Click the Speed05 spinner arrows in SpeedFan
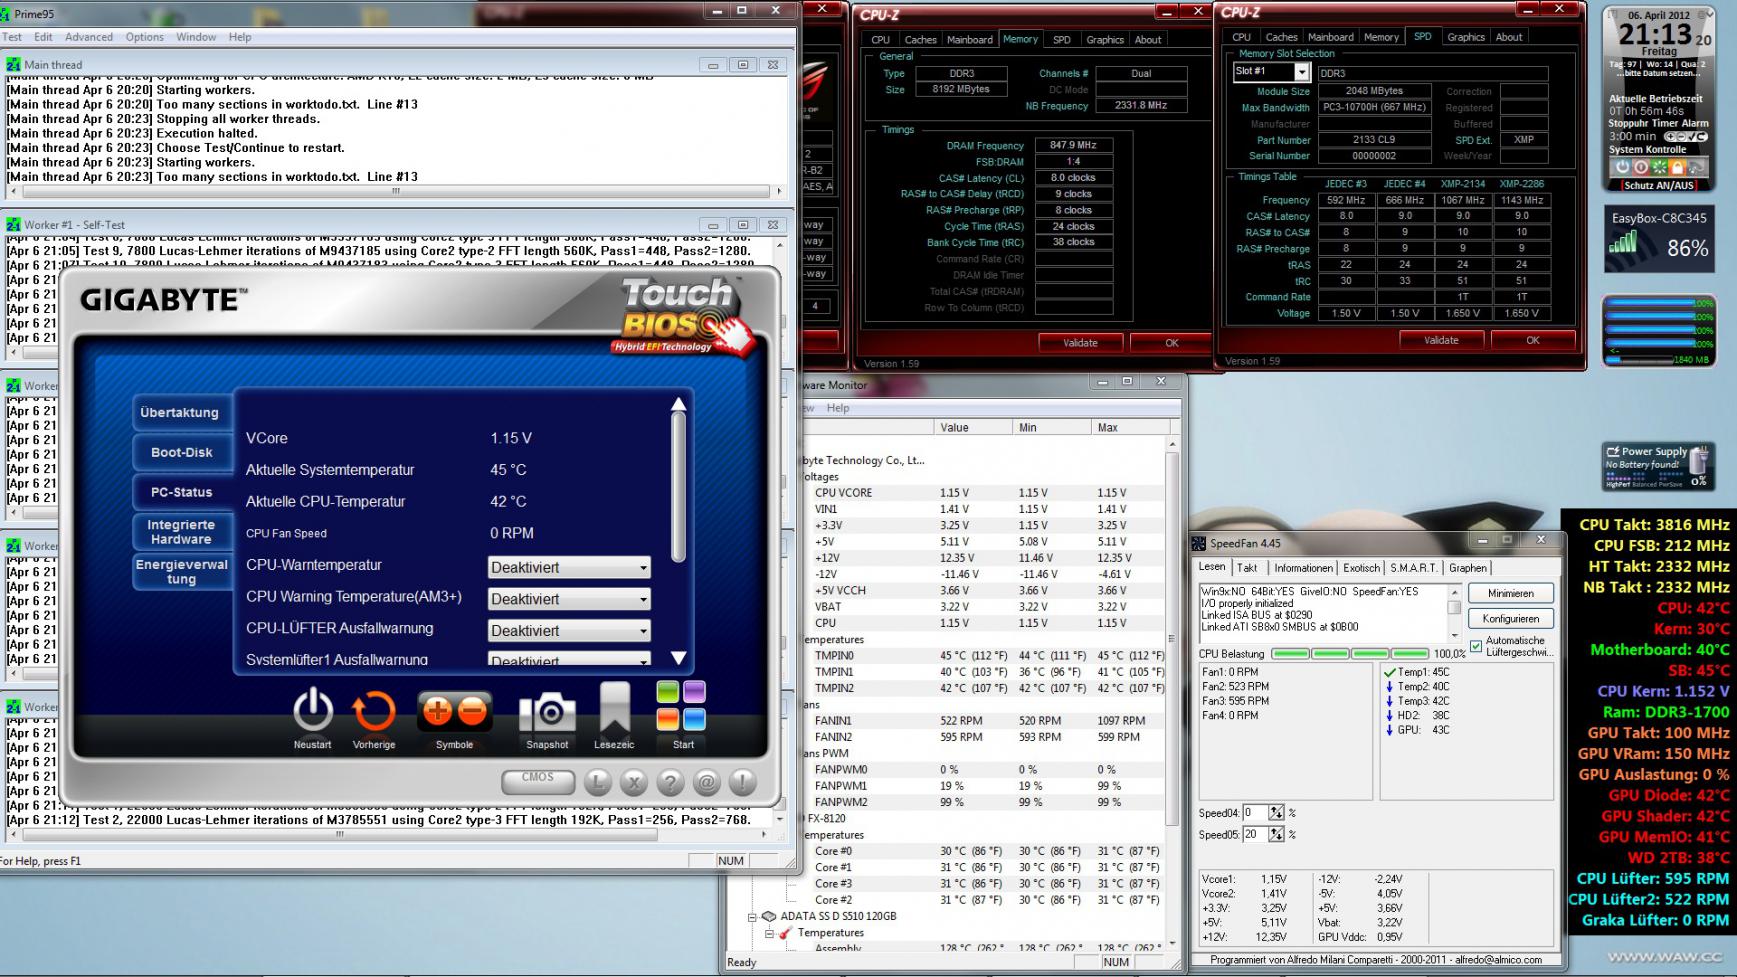1737x977 pixels. point(1276,834)
